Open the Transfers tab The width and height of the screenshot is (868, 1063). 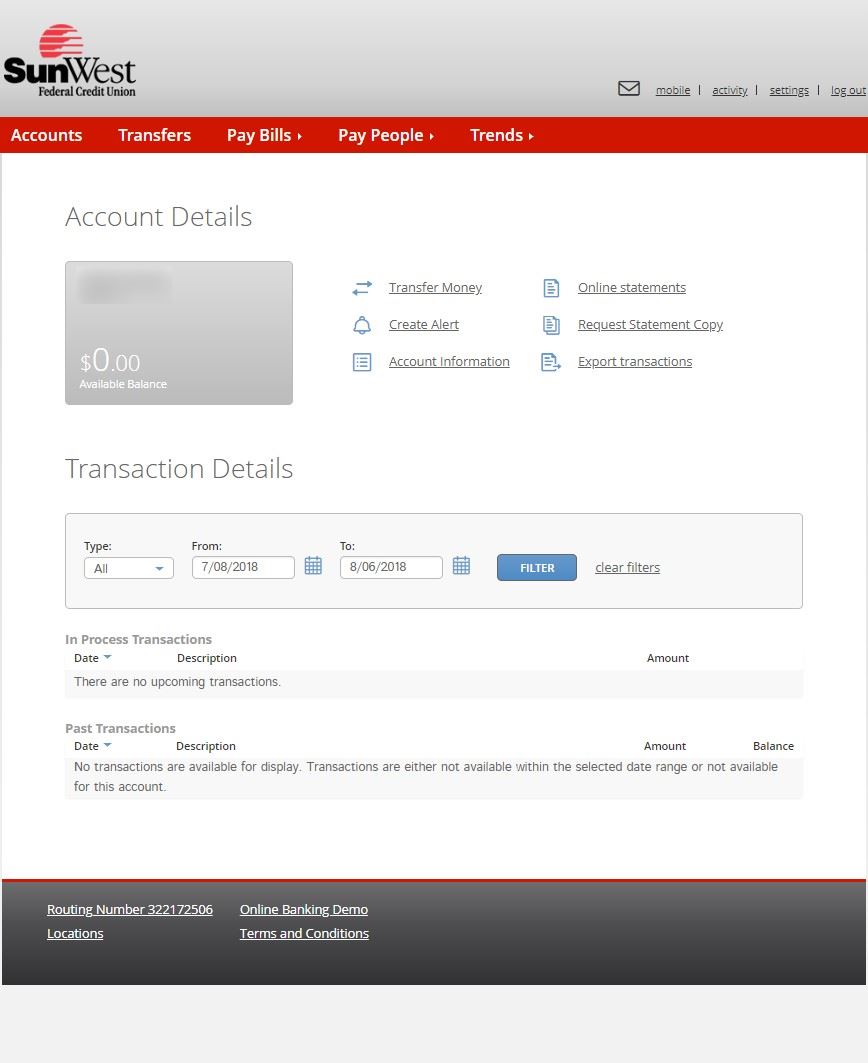tap(154, 135)
